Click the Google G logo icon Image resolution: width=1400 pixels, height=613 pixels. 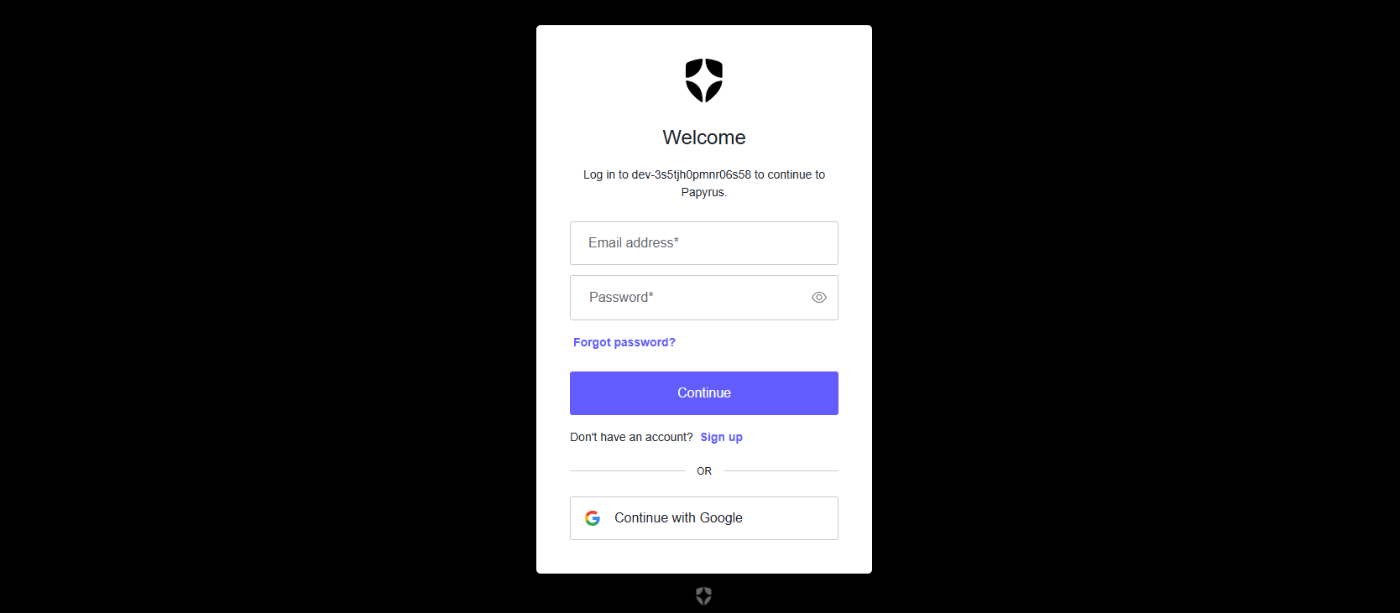[x=593, y=518]
